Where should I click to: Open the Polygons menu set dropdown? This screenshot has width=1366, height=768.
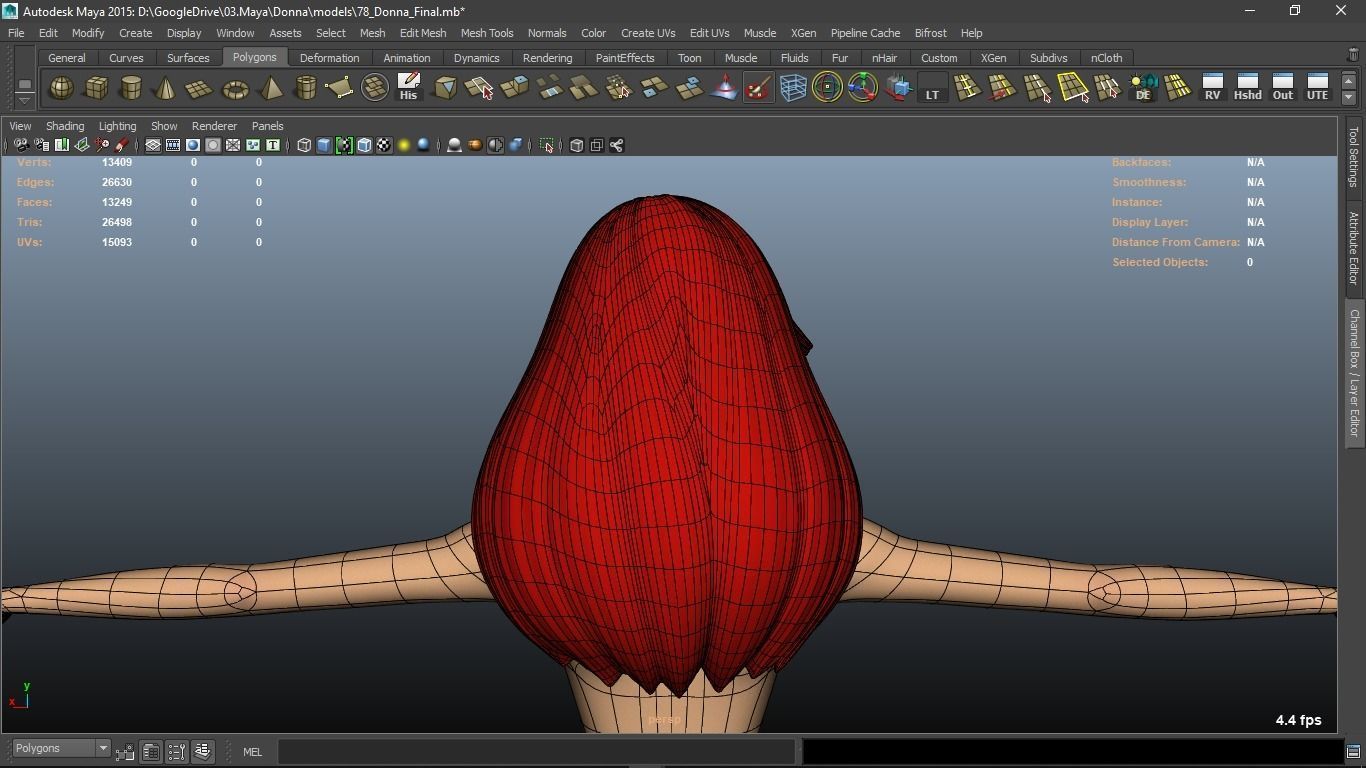[61, 748]
